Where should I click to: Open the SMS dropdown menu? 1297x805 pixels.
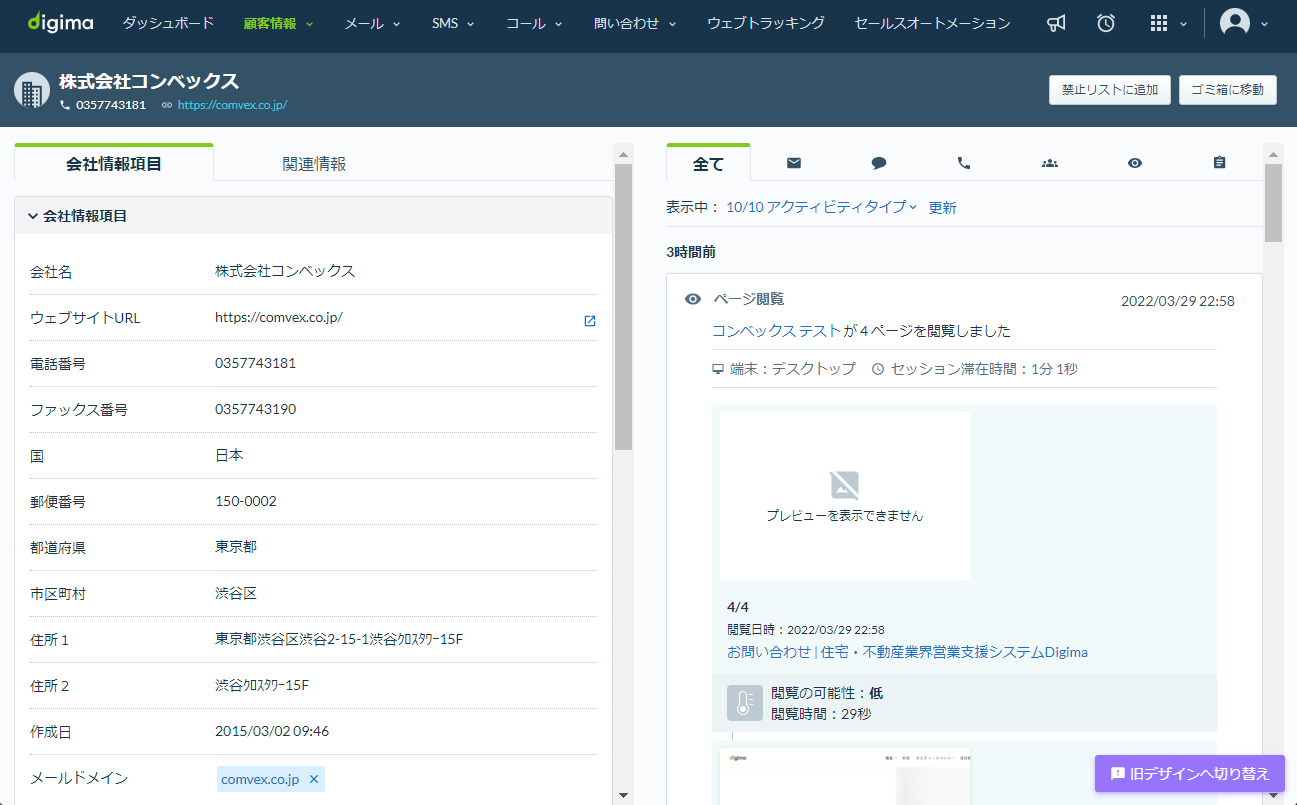pyautogui.click(x=453, y=23)
